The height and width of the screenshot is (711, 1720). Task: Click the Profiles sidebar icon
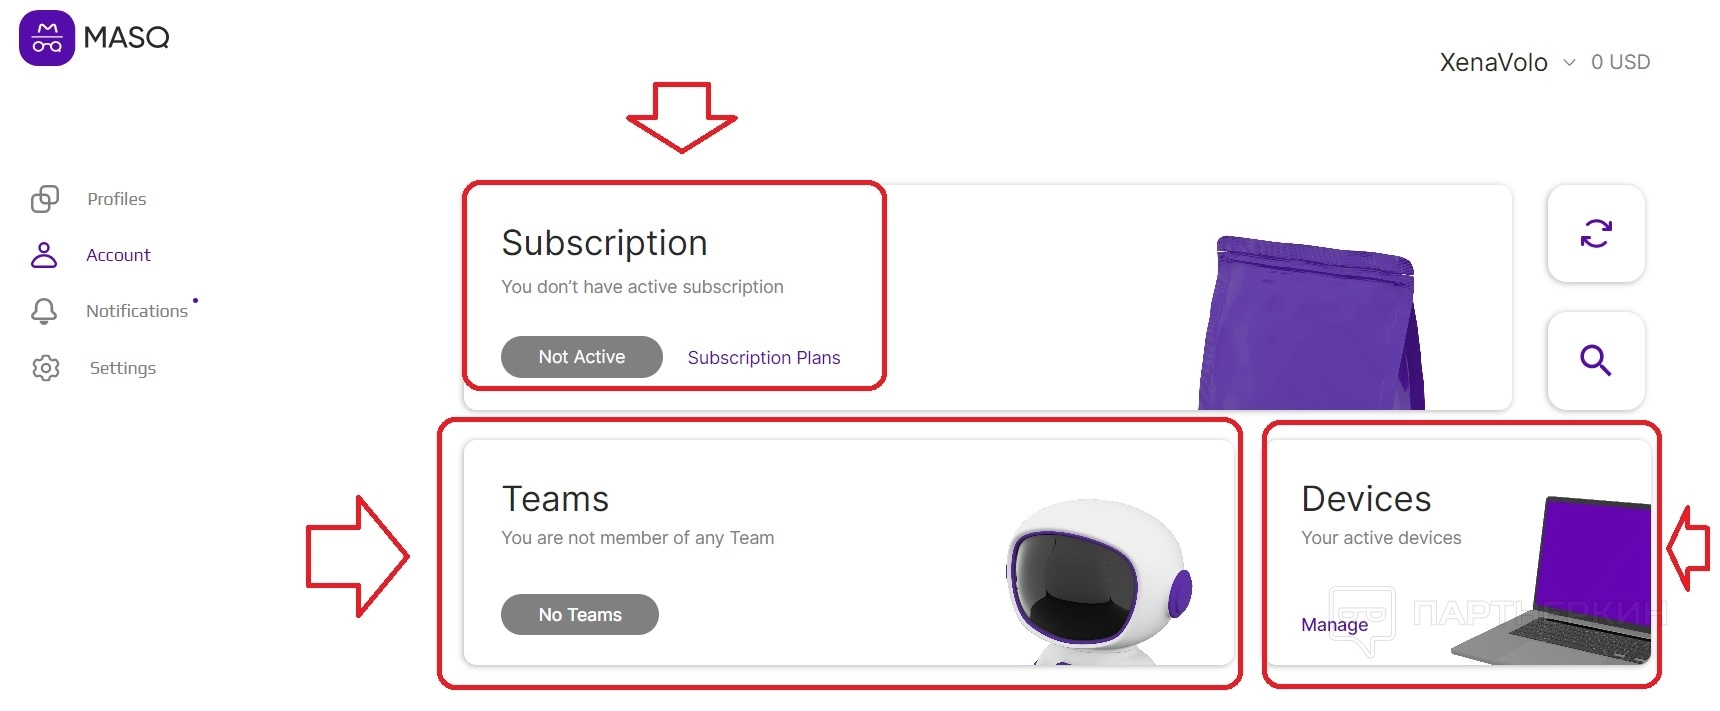(45, 199)
